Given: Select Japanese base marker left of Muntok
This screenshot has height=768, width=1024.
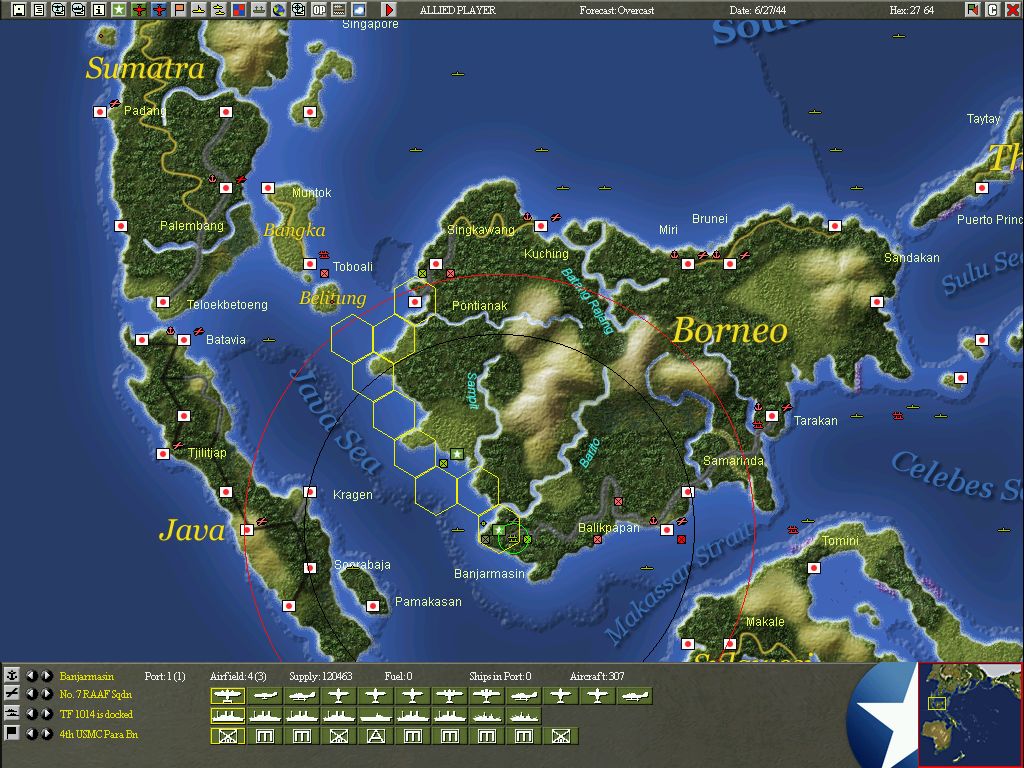Looking at the screenshot, I should point(268,187).
